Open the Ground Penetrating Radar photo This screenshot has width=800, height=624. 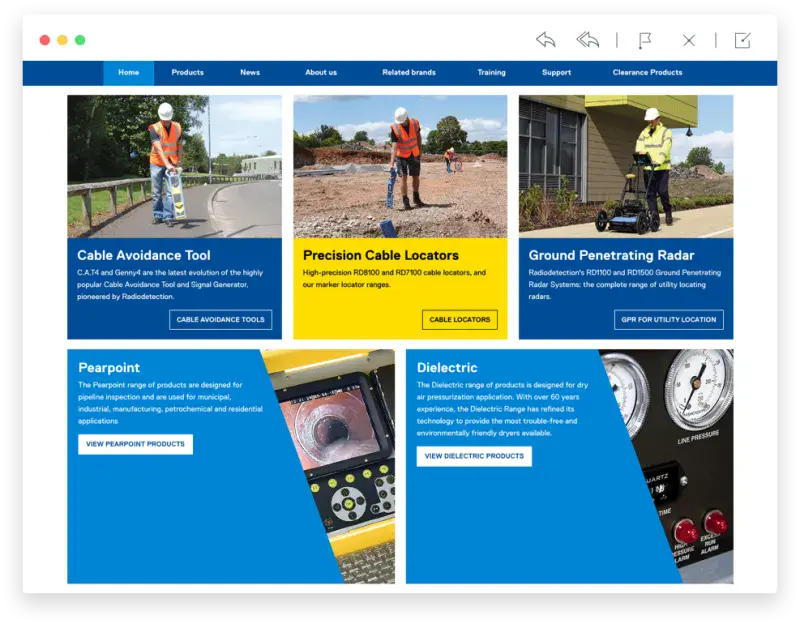pyautogui.click(x=626, y=166)
